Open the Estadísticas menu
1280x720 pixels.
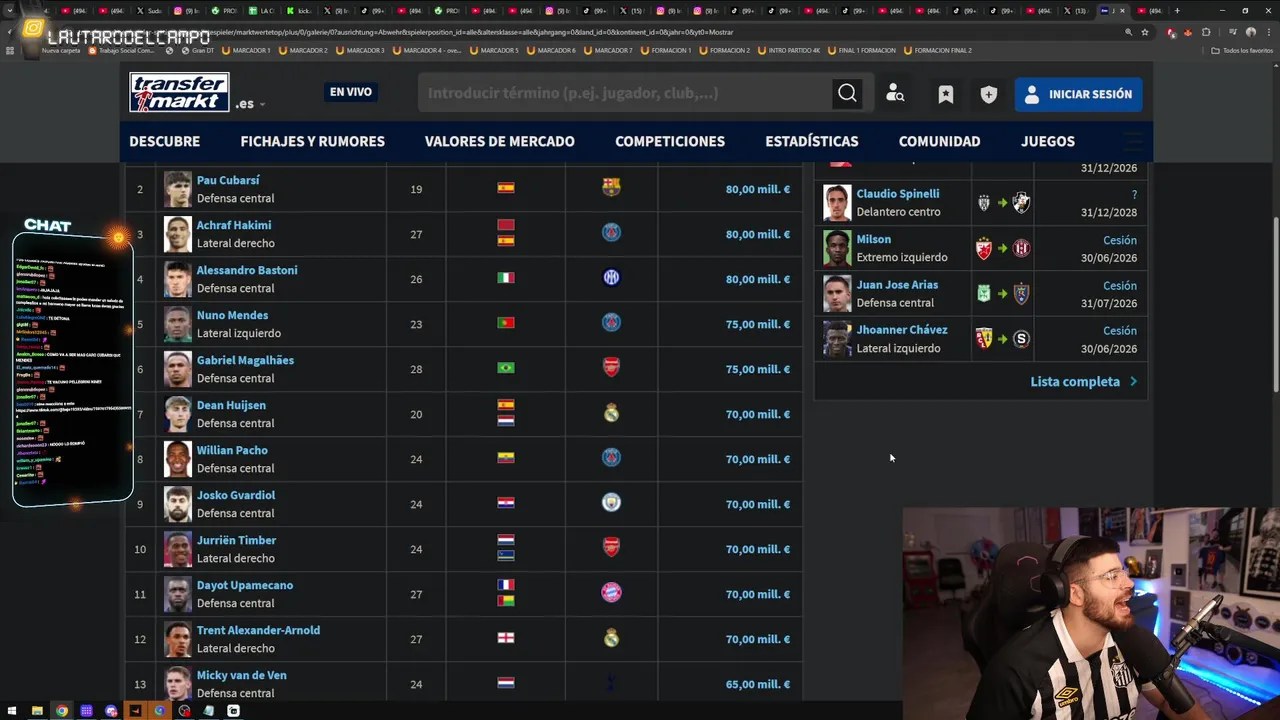coord(812,141)
